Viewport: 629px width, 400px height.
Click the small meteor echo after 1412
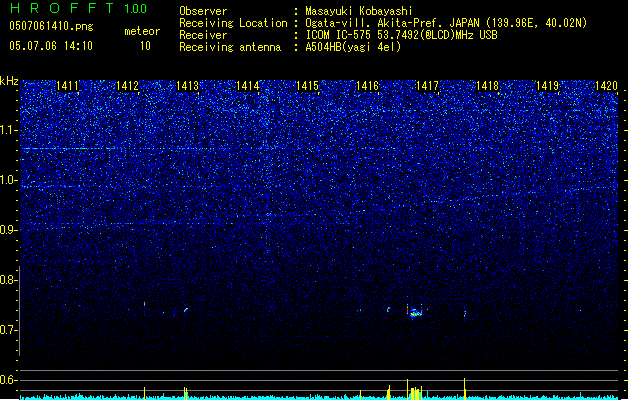pos(144,304)
